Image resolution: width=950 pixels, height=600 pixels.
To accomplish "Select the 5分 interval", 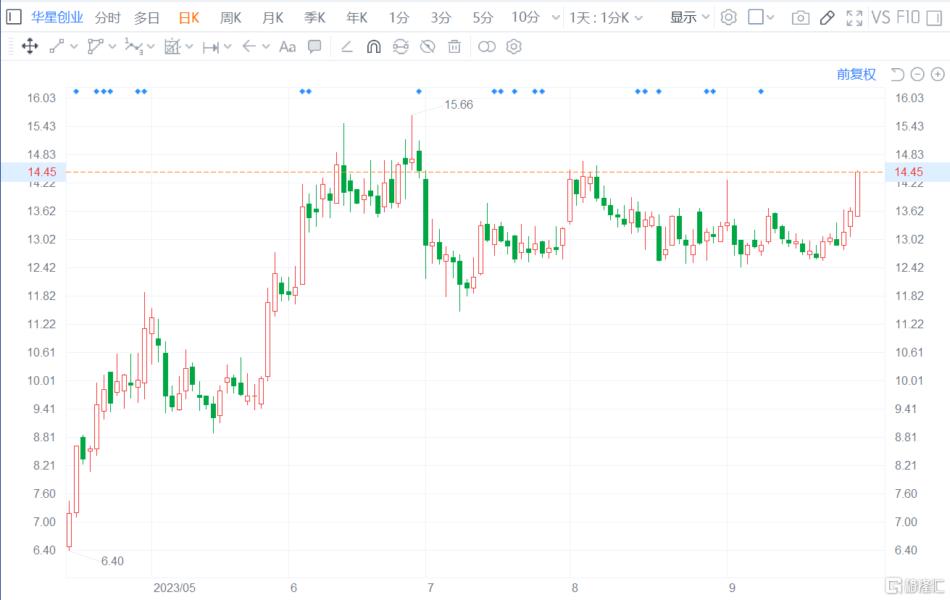I will [482, 18].
